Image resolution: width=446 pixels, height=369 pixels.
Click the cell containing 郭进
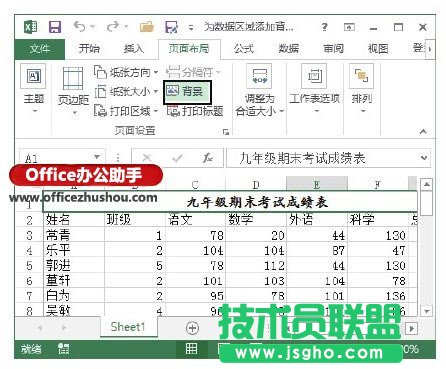click(74, 266)
